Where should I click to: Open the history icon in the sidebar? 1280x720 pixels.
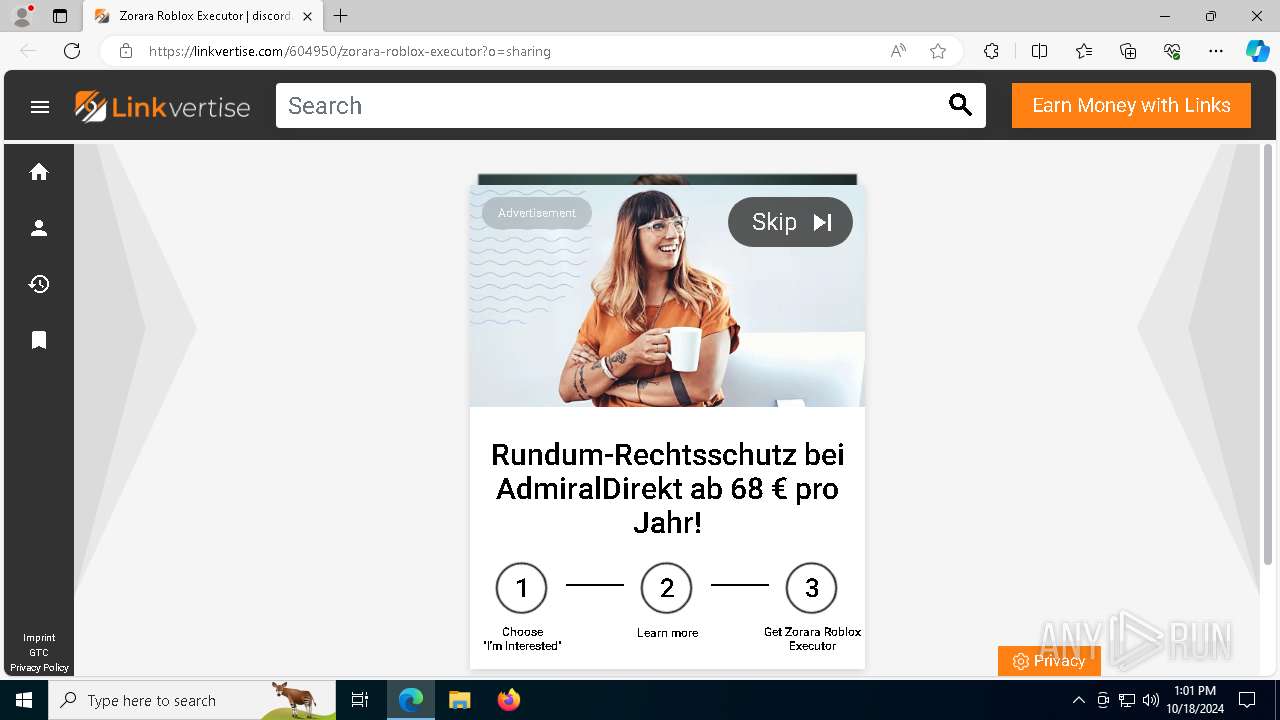tap(39, 284)
